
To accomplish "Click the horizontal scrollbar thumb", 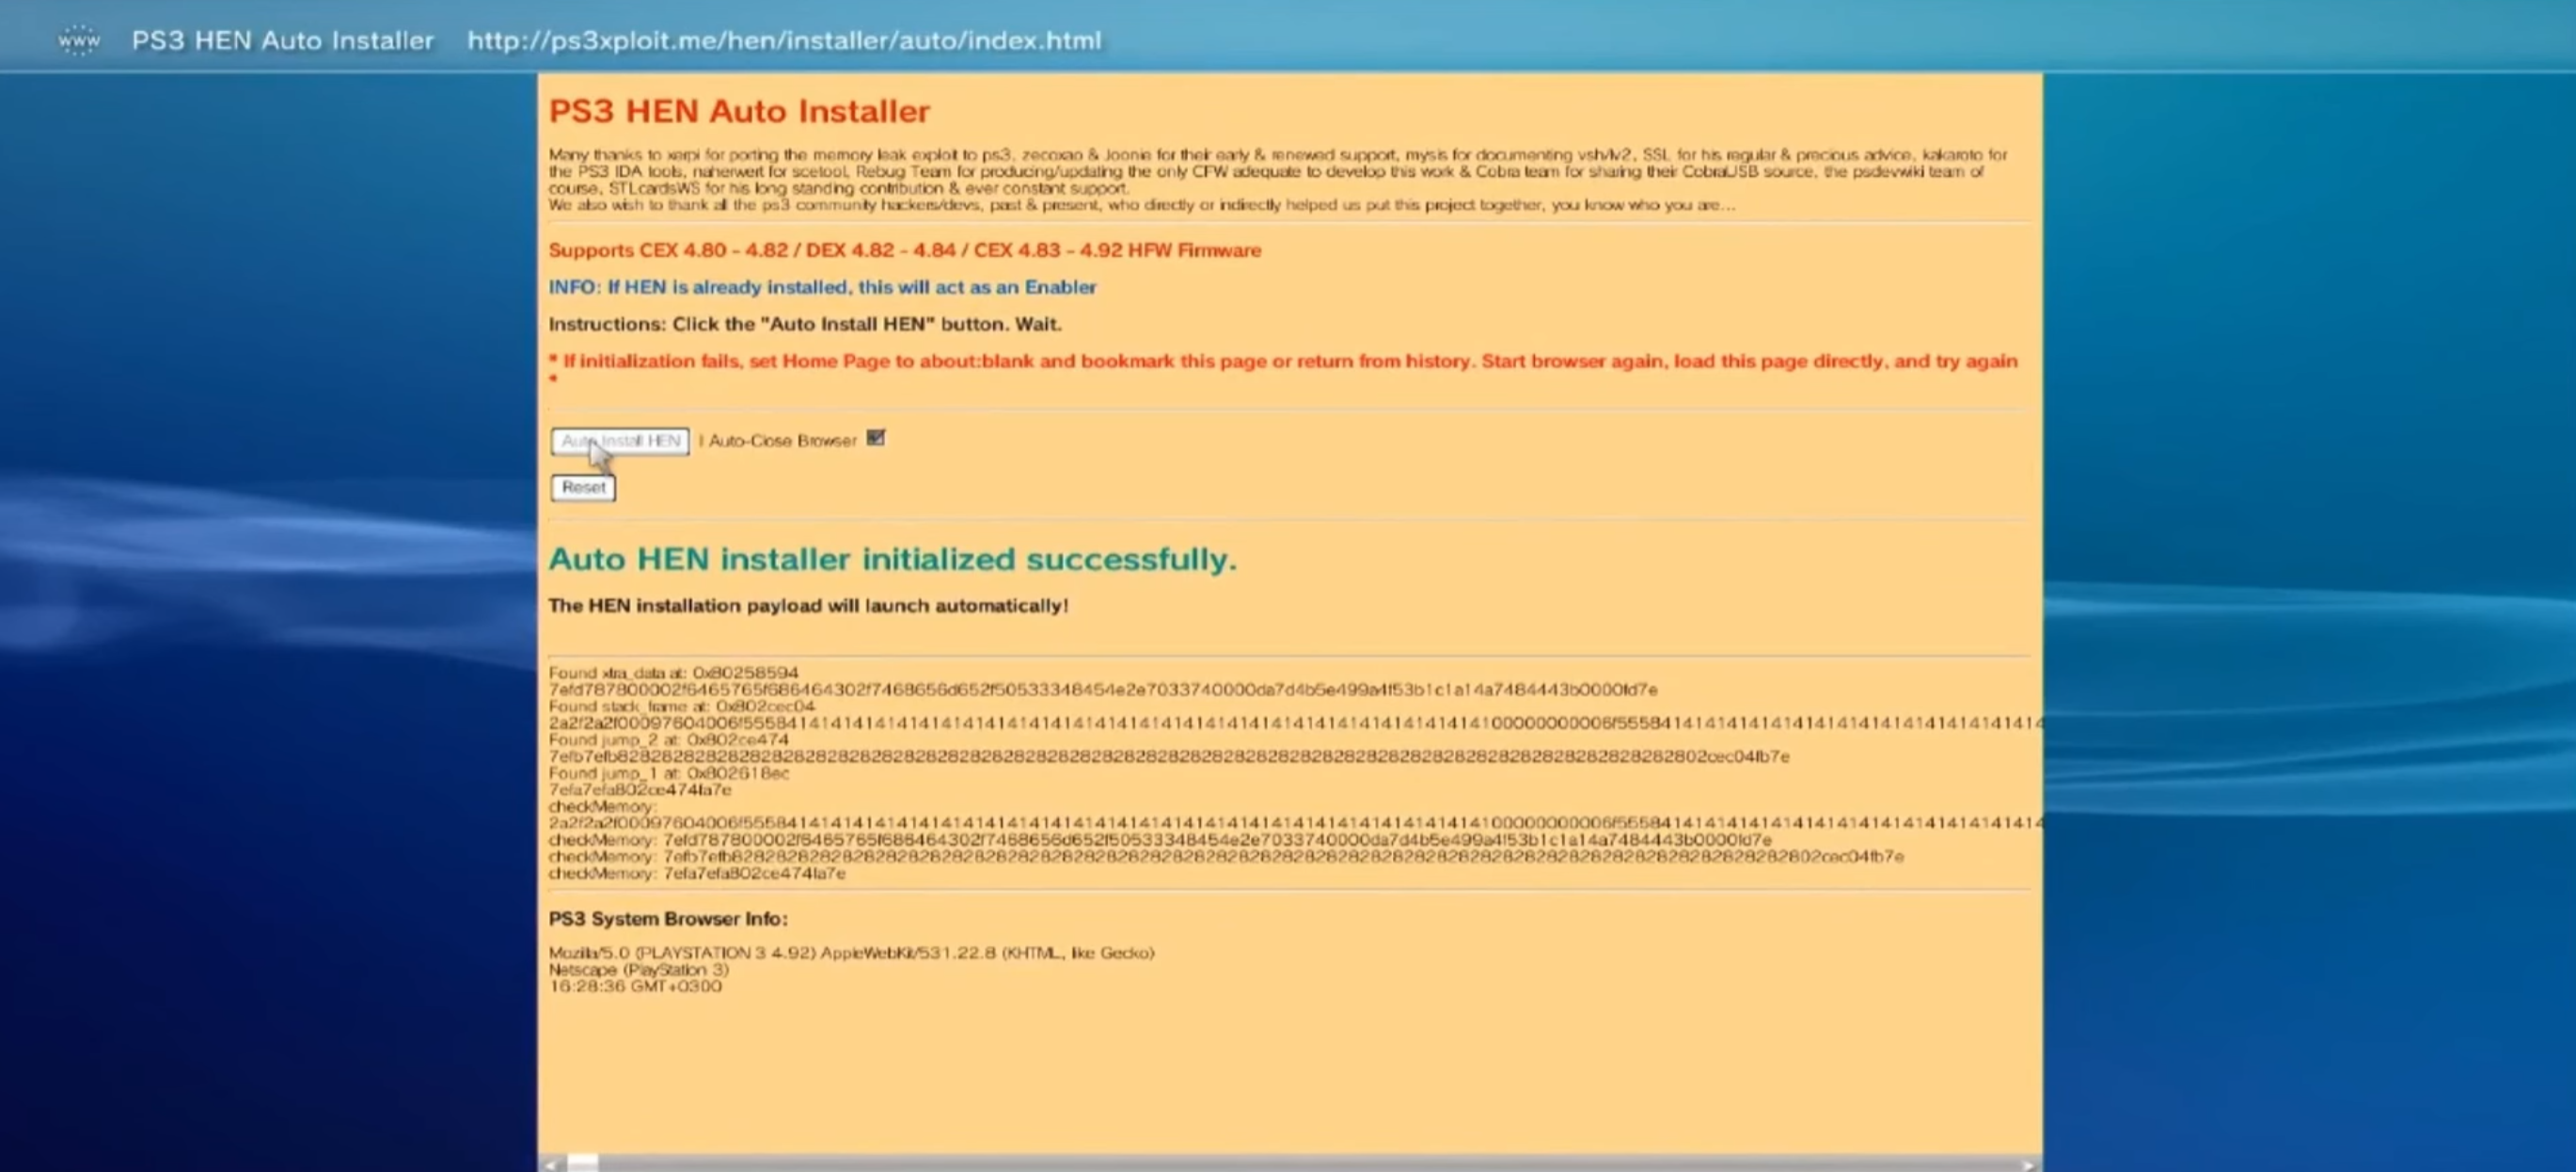I will (x=582, y=1163).
